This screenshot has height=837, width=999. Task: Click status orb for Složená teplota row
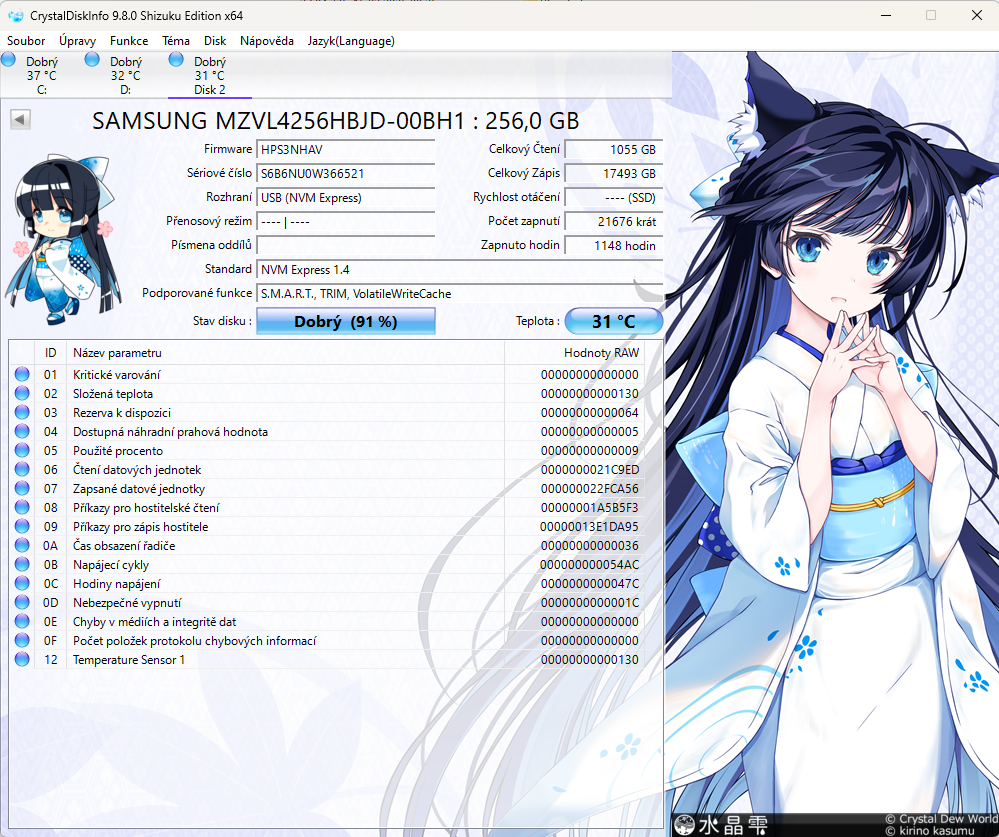click(x=22, y=393)
